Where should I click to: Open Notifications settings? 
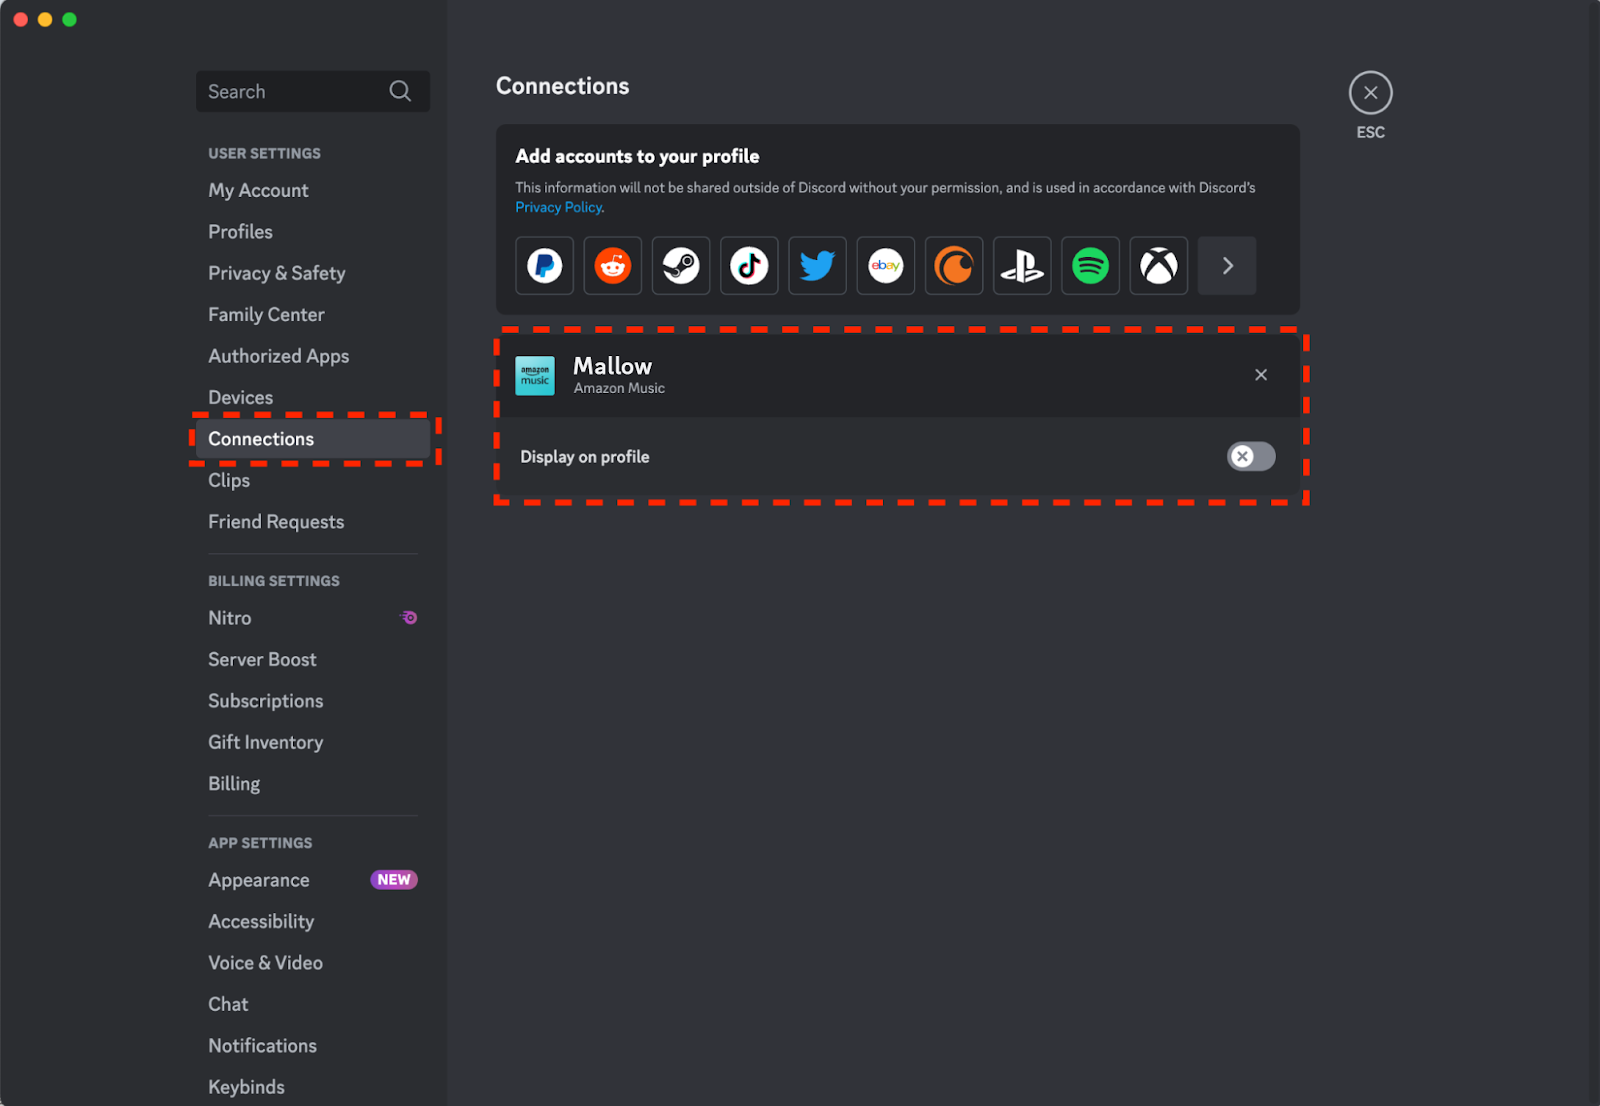coord(313,1046)
